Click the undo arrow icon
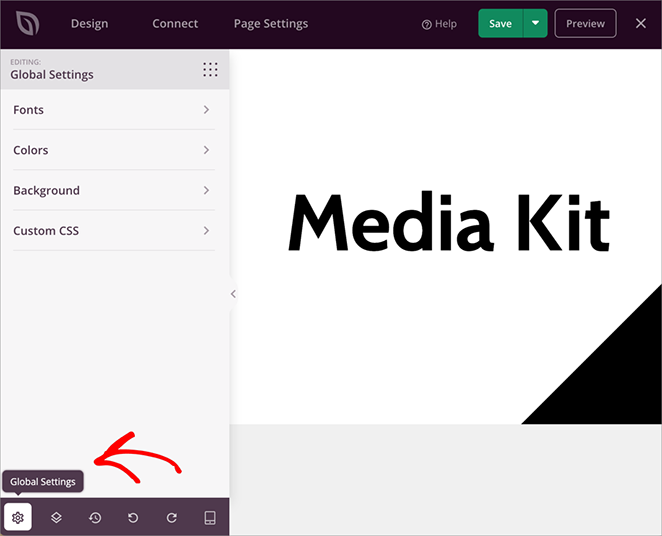Viewport: 662px width, 536px height. (x=133, y=517)
